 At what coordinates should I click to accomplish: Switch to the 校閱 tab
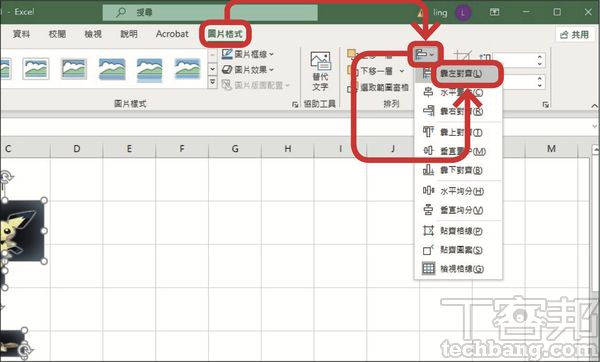coord(57,34)
